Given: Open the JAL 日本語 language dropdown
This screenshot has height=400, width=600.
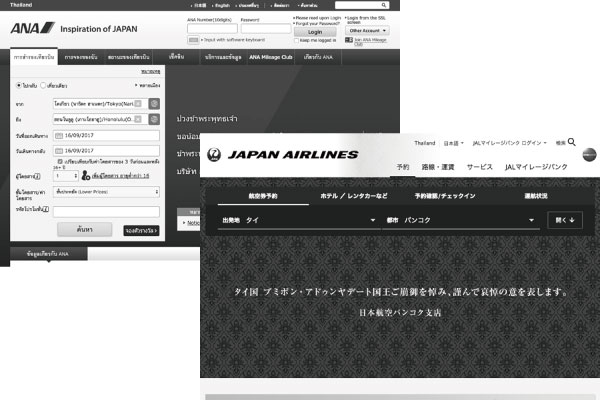Looking at the screenshot, I should [x=453, y=143].
